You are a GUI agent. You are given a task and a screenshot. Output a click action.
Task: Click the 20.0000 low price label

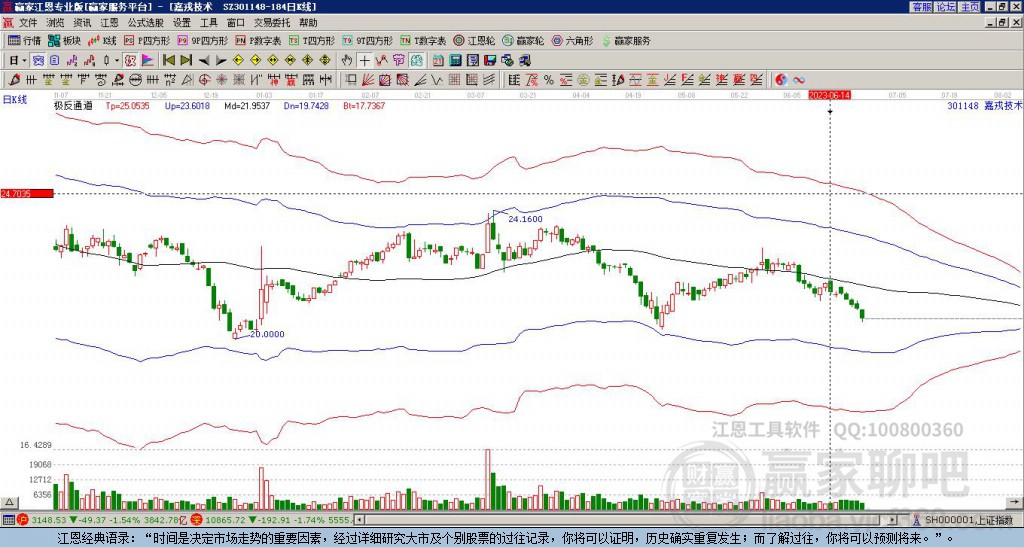(267, 334)
